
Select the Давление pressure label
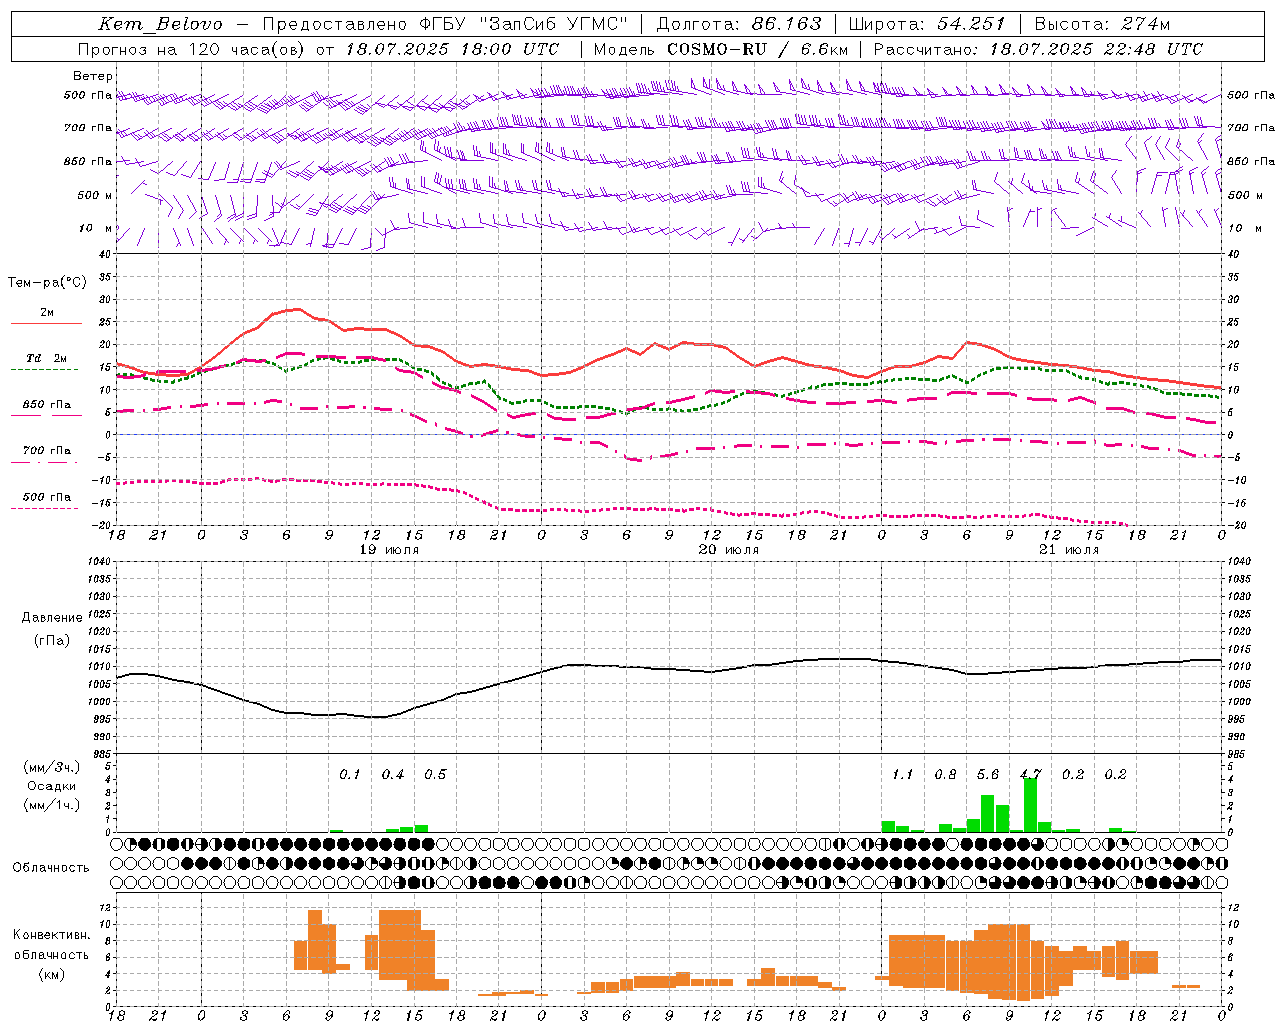52,618
